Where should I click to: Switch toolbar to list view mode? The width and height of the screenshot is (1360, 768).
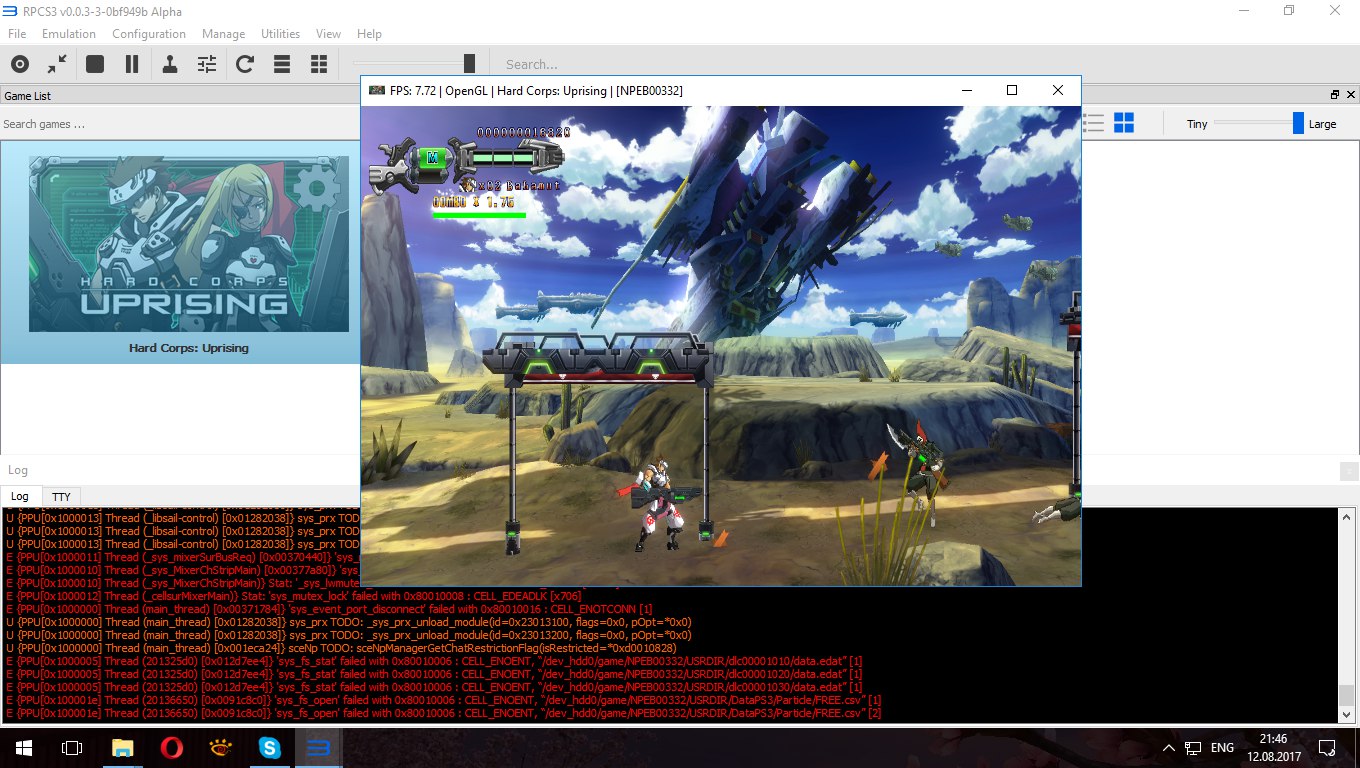click(x=282, y=64)
